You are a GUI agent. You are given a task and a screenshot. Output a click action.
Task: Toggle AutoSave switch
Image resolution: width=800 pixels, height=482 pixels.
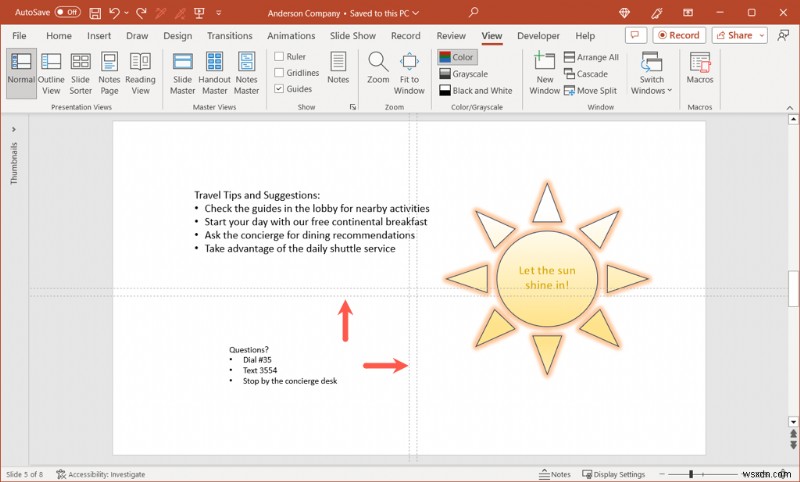pos(68,12)
